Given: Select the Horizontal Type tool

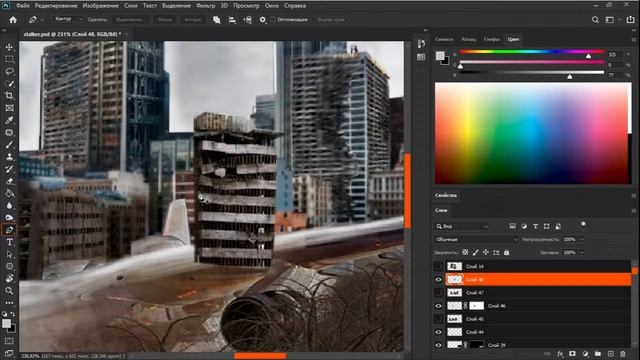Looking at the screenshot, I should [x=9, y=242].
